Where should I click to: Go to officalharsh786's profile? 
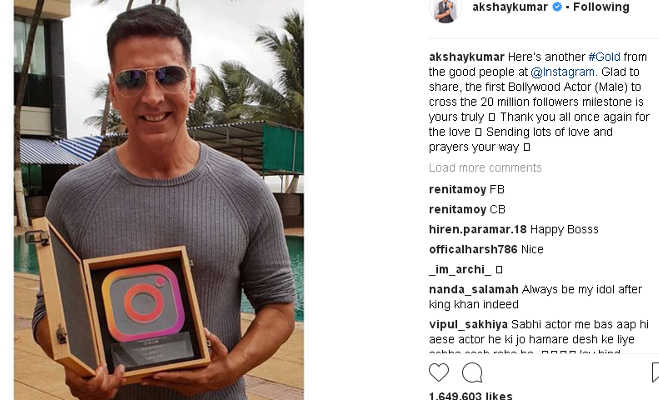point(473,250)
